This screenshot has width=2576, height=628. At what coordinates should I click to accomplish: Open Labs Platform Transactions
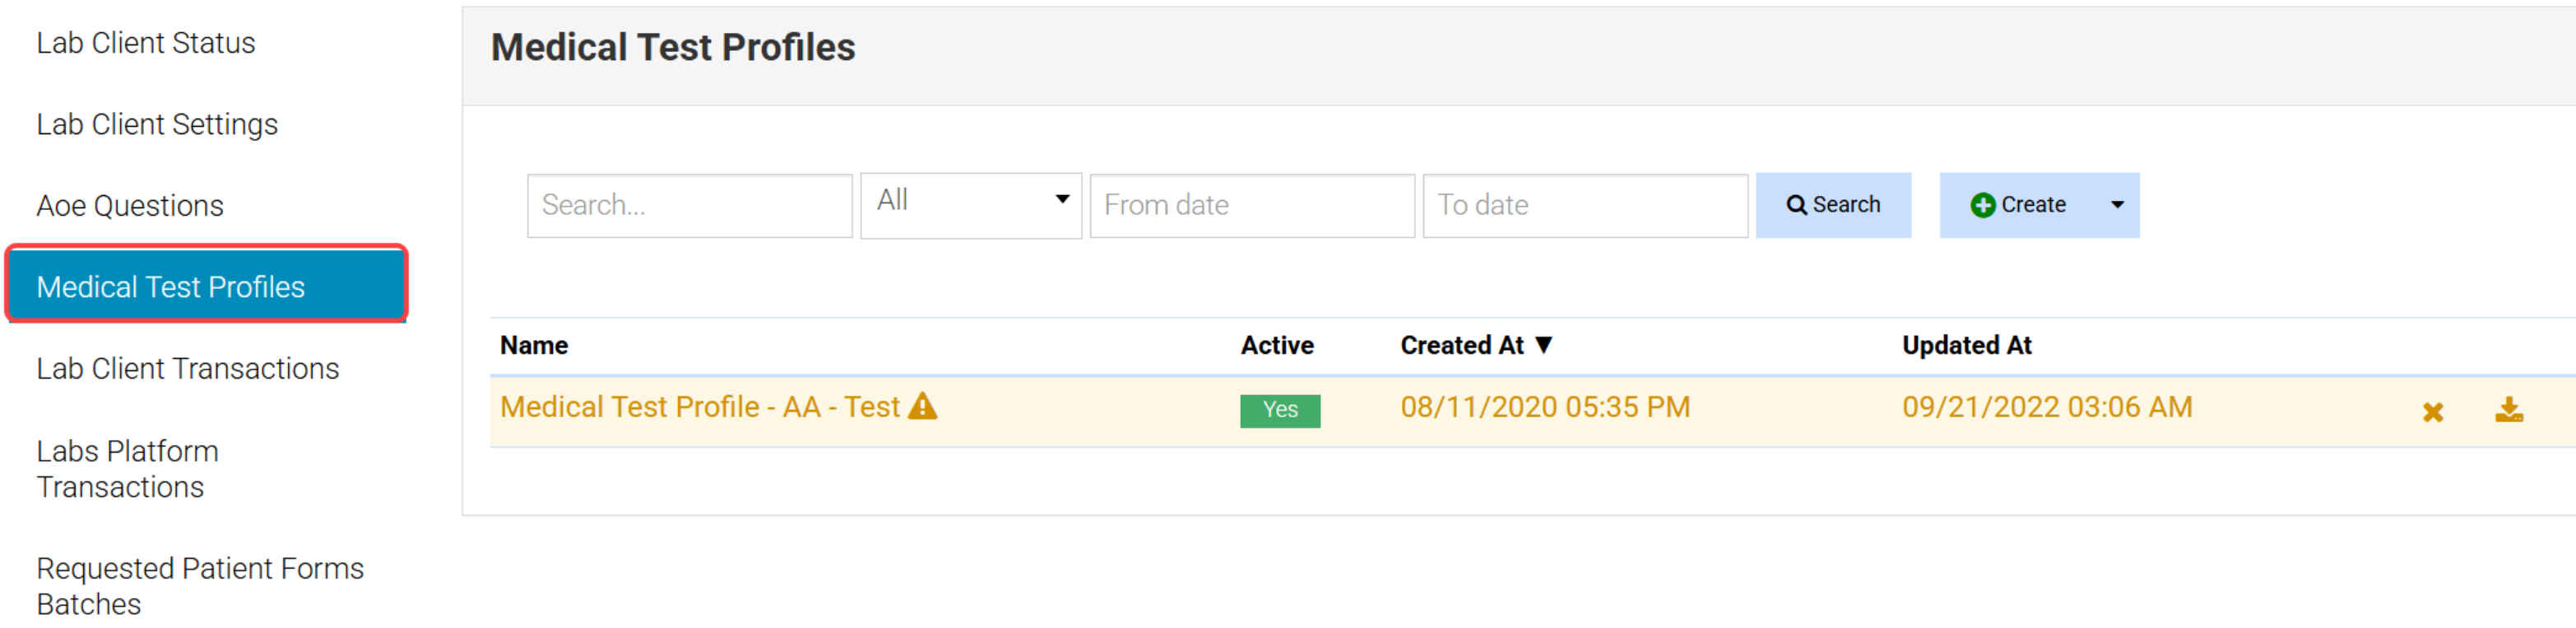pyautogui.click(x=127, y=468)
